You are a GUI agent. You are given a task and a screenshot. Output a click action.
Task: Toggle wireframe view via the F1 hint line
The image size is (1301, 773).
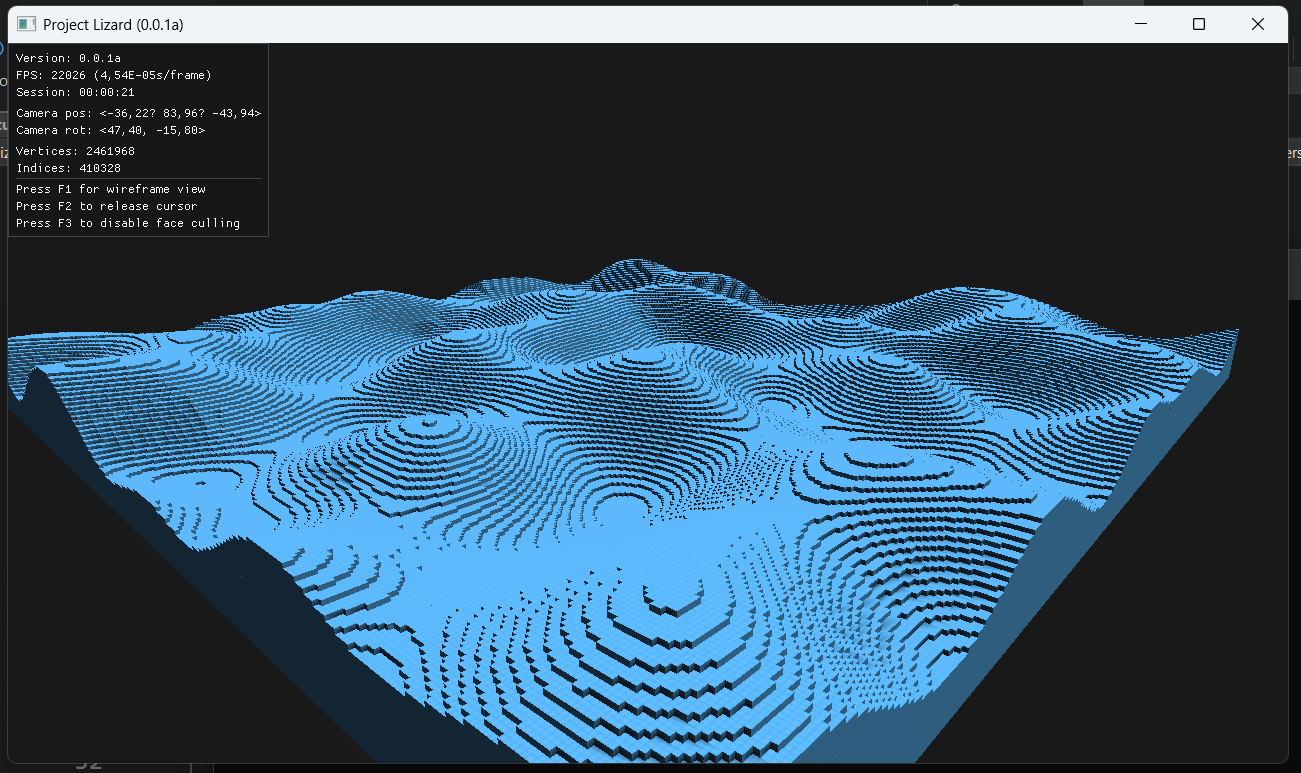tap(110, 188)
